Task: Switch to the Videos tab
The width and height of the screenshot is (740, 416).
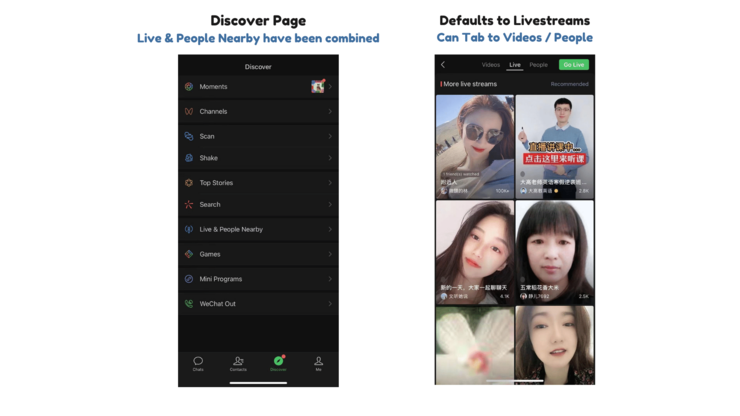Action: coord(491,65)
